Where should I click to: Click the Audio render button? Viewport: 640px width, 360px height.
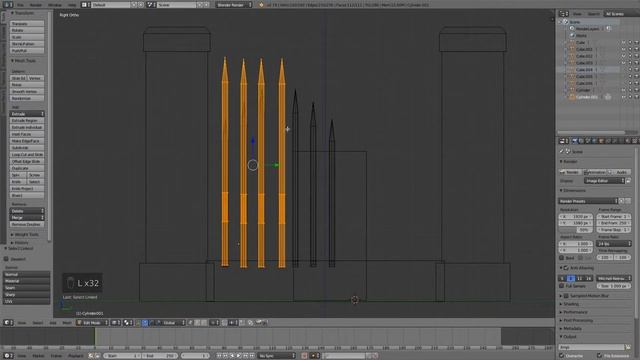click(x=619, y=172)
